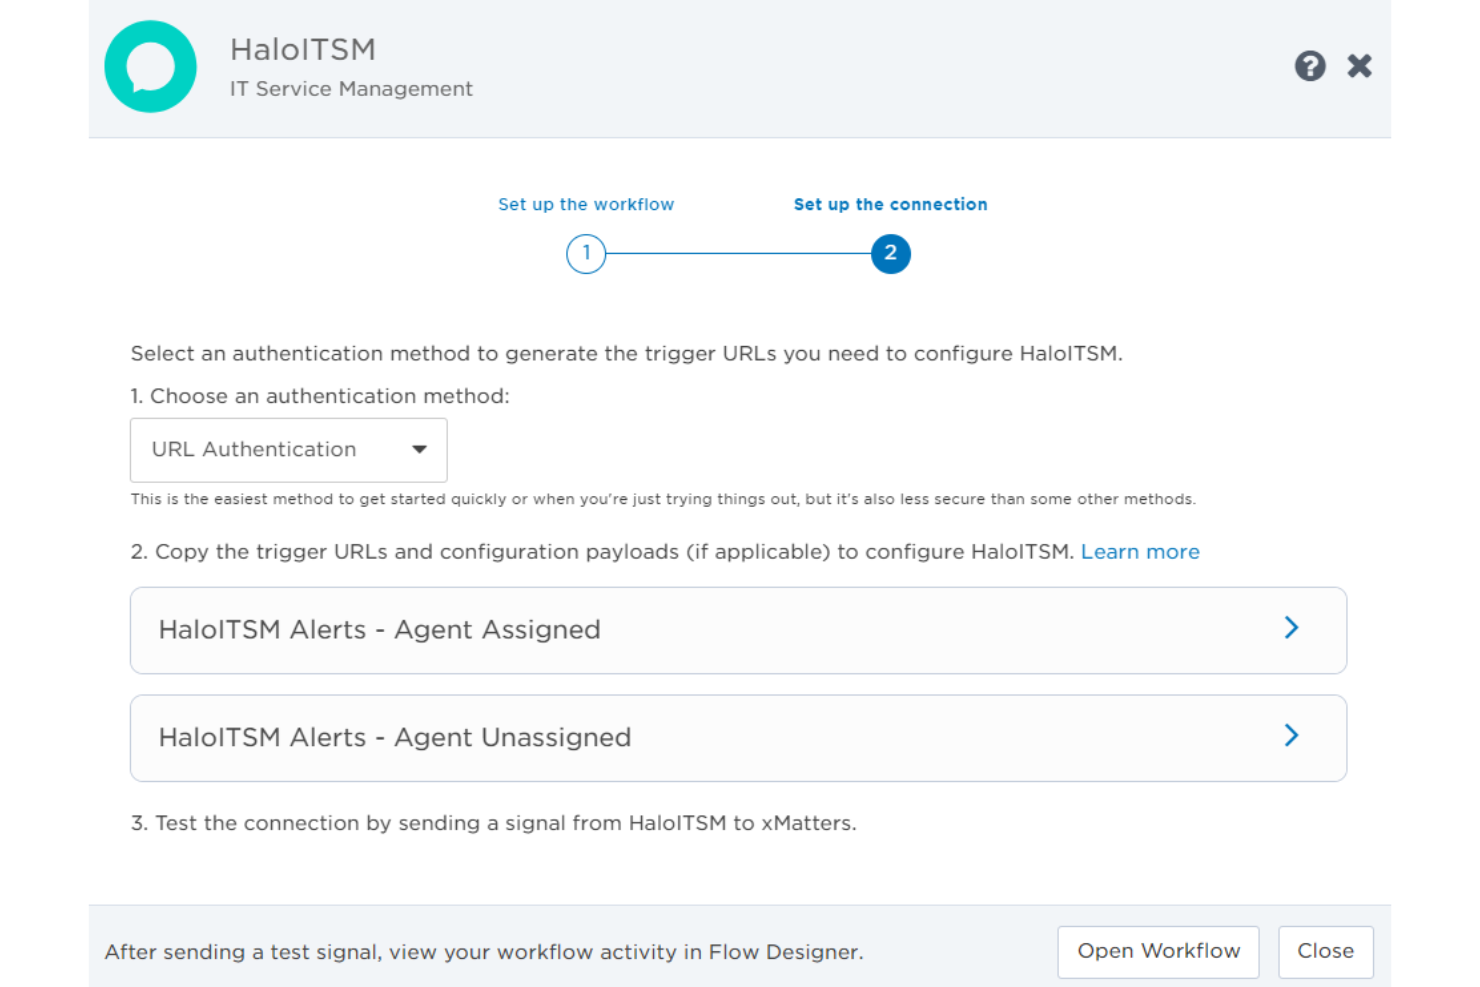Click the chevron on the Agent Assigned row

tap(1291, 628)
